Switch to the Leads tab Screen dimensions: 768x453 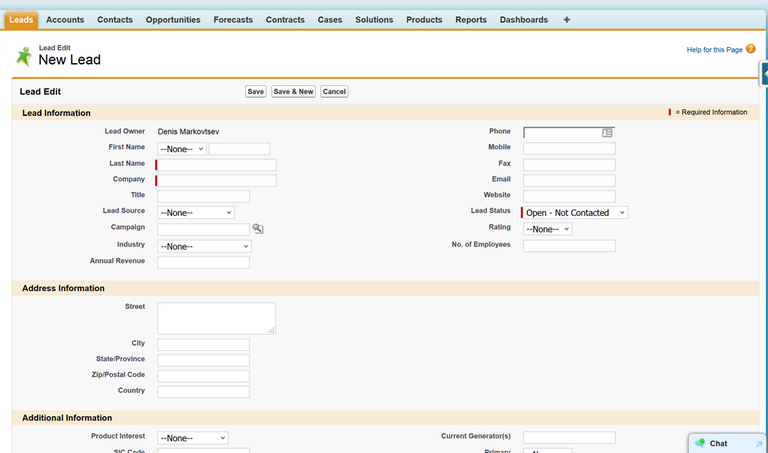click(x=21, y=20)
